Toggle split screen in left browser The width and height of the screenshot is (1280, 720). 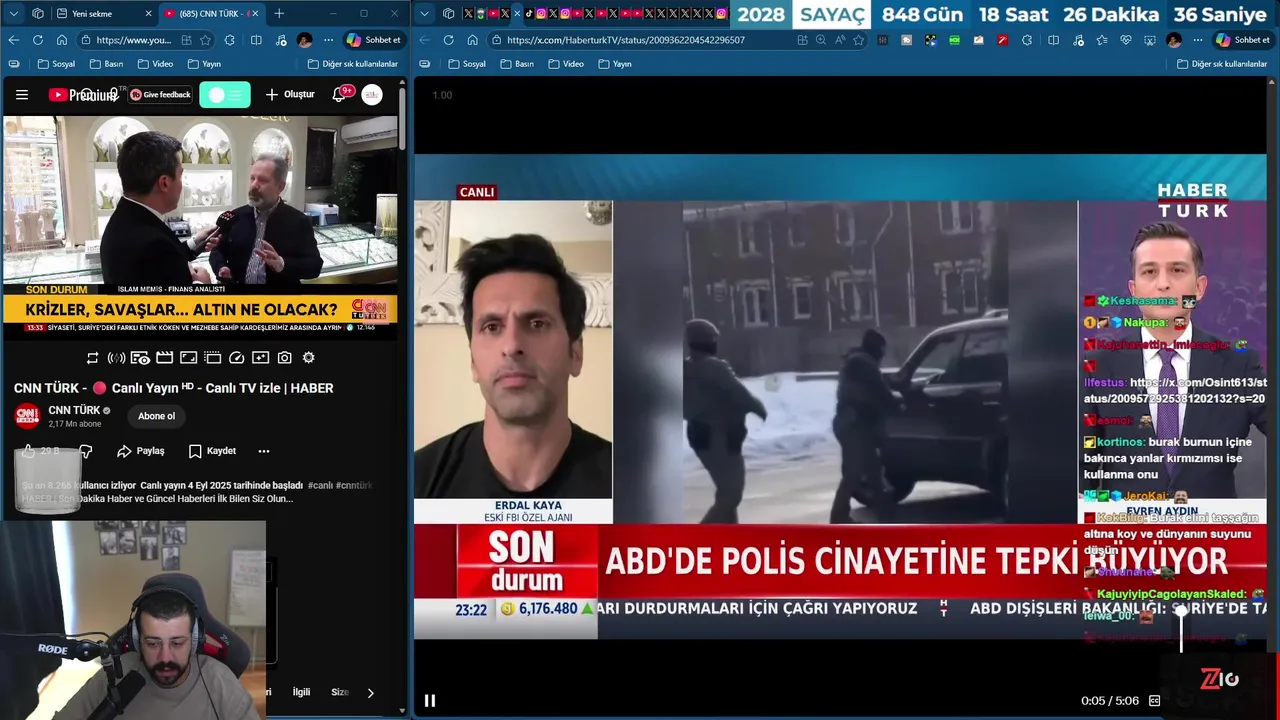256,40
